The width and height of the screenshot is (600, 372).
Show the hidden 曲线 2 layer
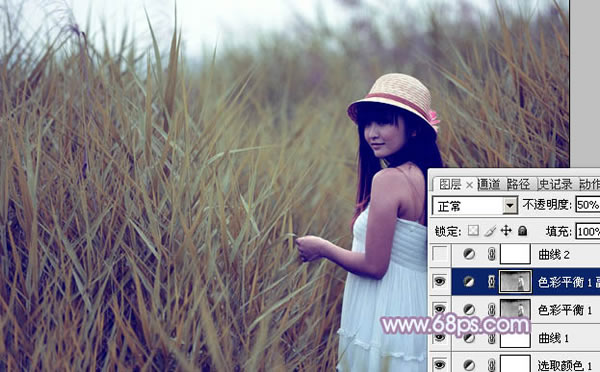tap(440, 254)
